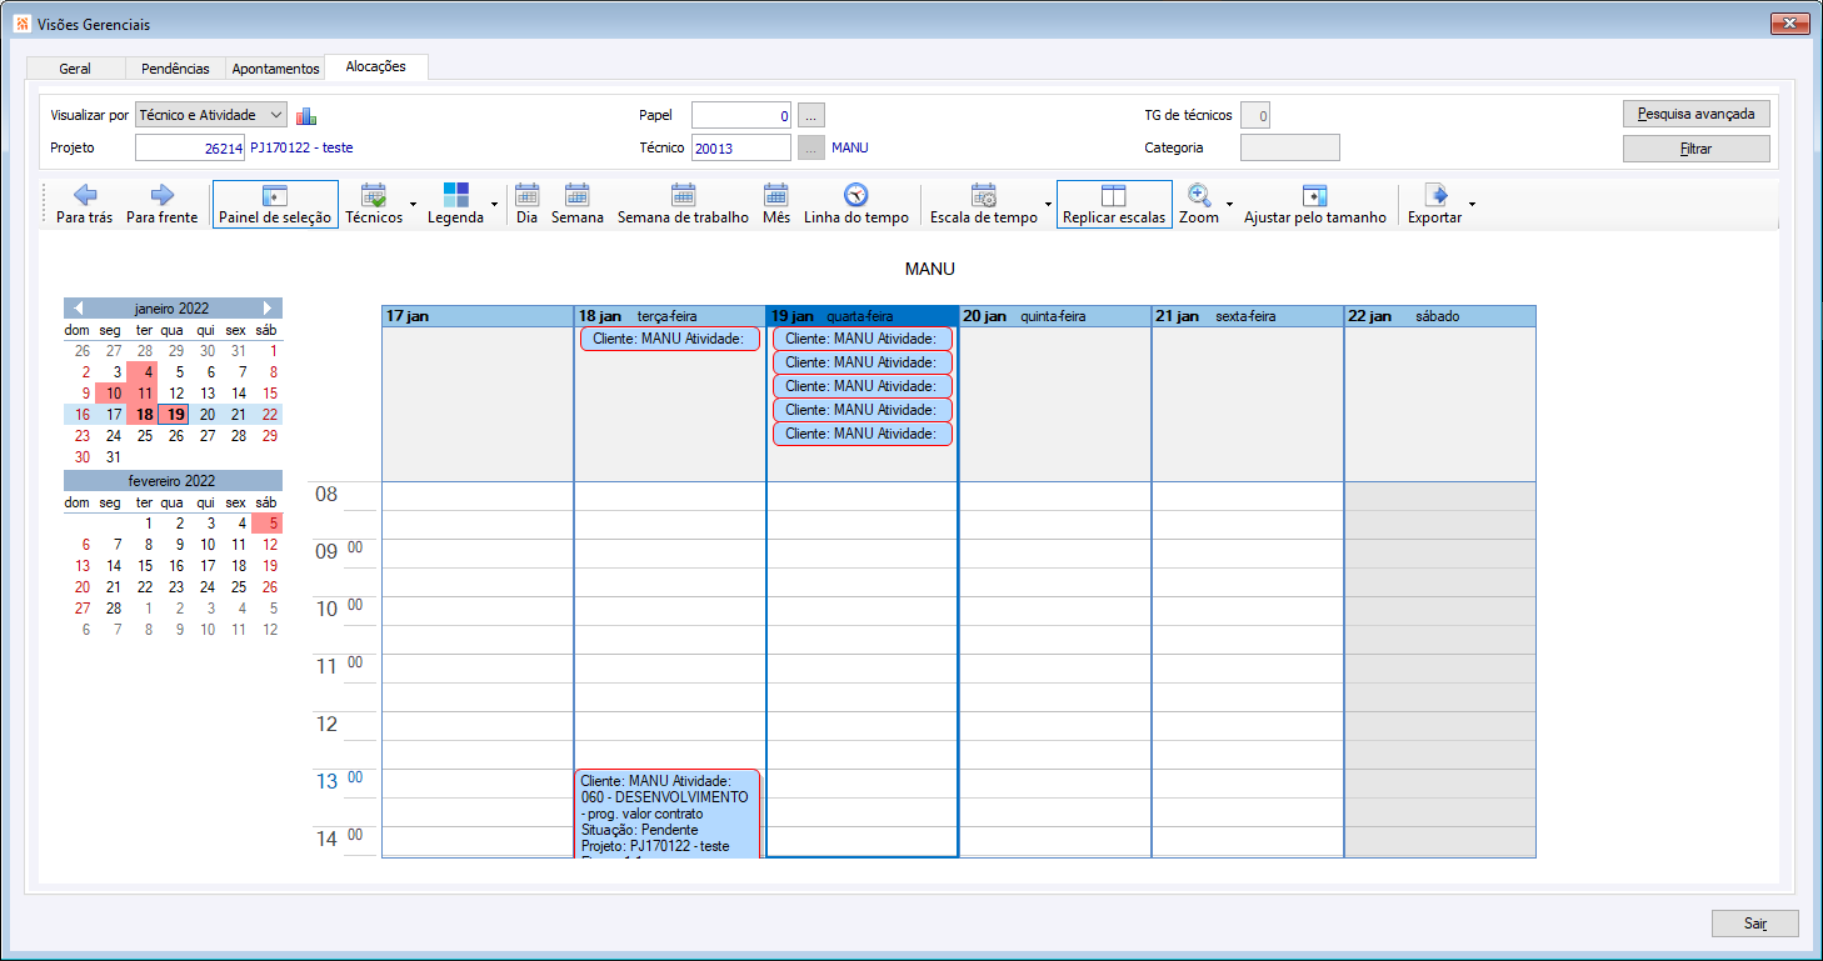Click the Técnico input field
1823x961 pixels.
tap(741, 148)
